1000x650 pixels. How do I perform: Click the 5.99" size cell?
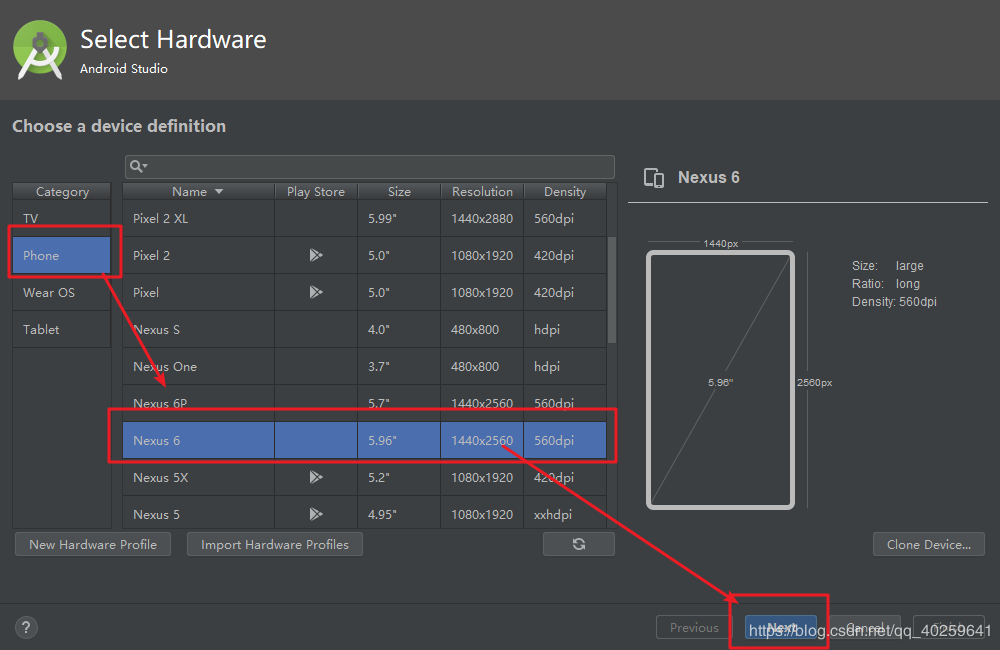click(x=399, y=218)
